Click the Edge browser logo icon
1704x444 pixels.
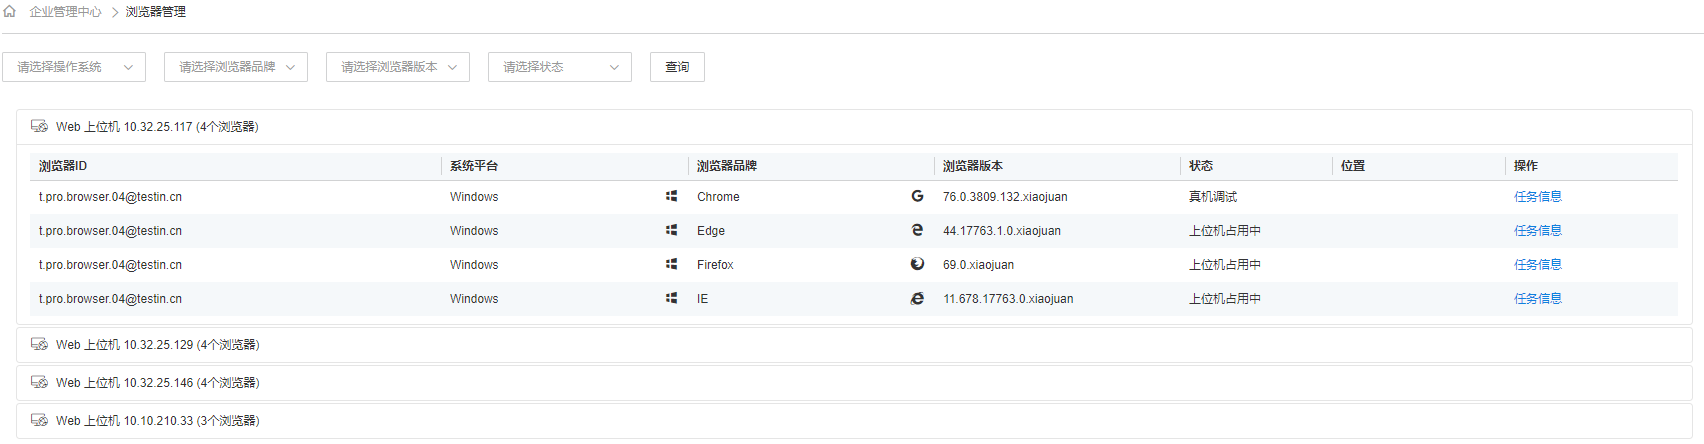pos(917,230)
